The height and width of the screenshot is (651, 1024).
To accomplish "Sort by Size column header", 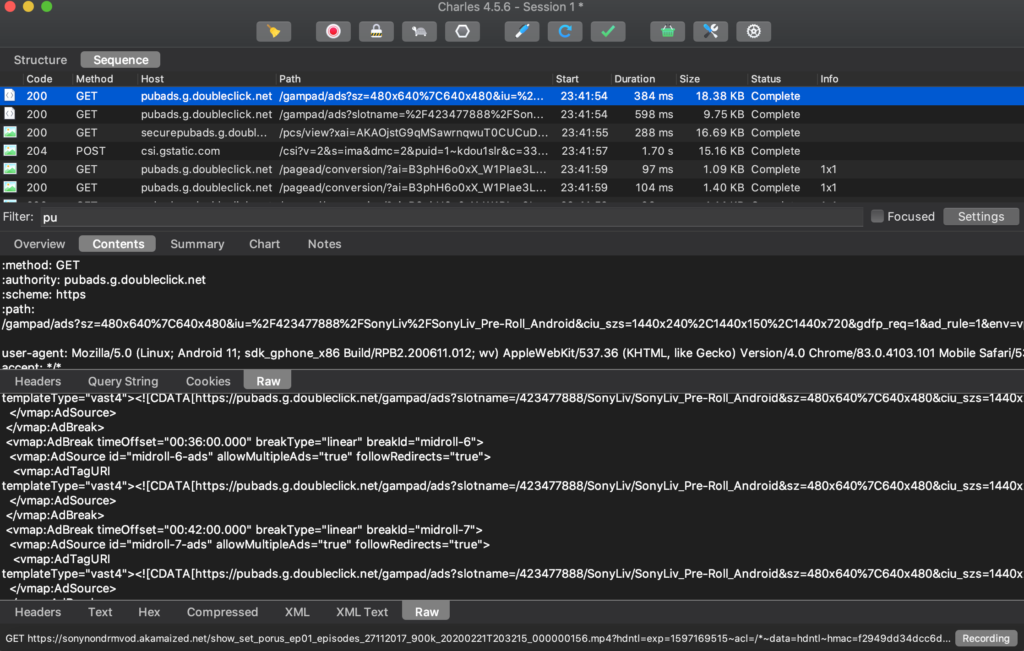I will click(x=689, y=78).
